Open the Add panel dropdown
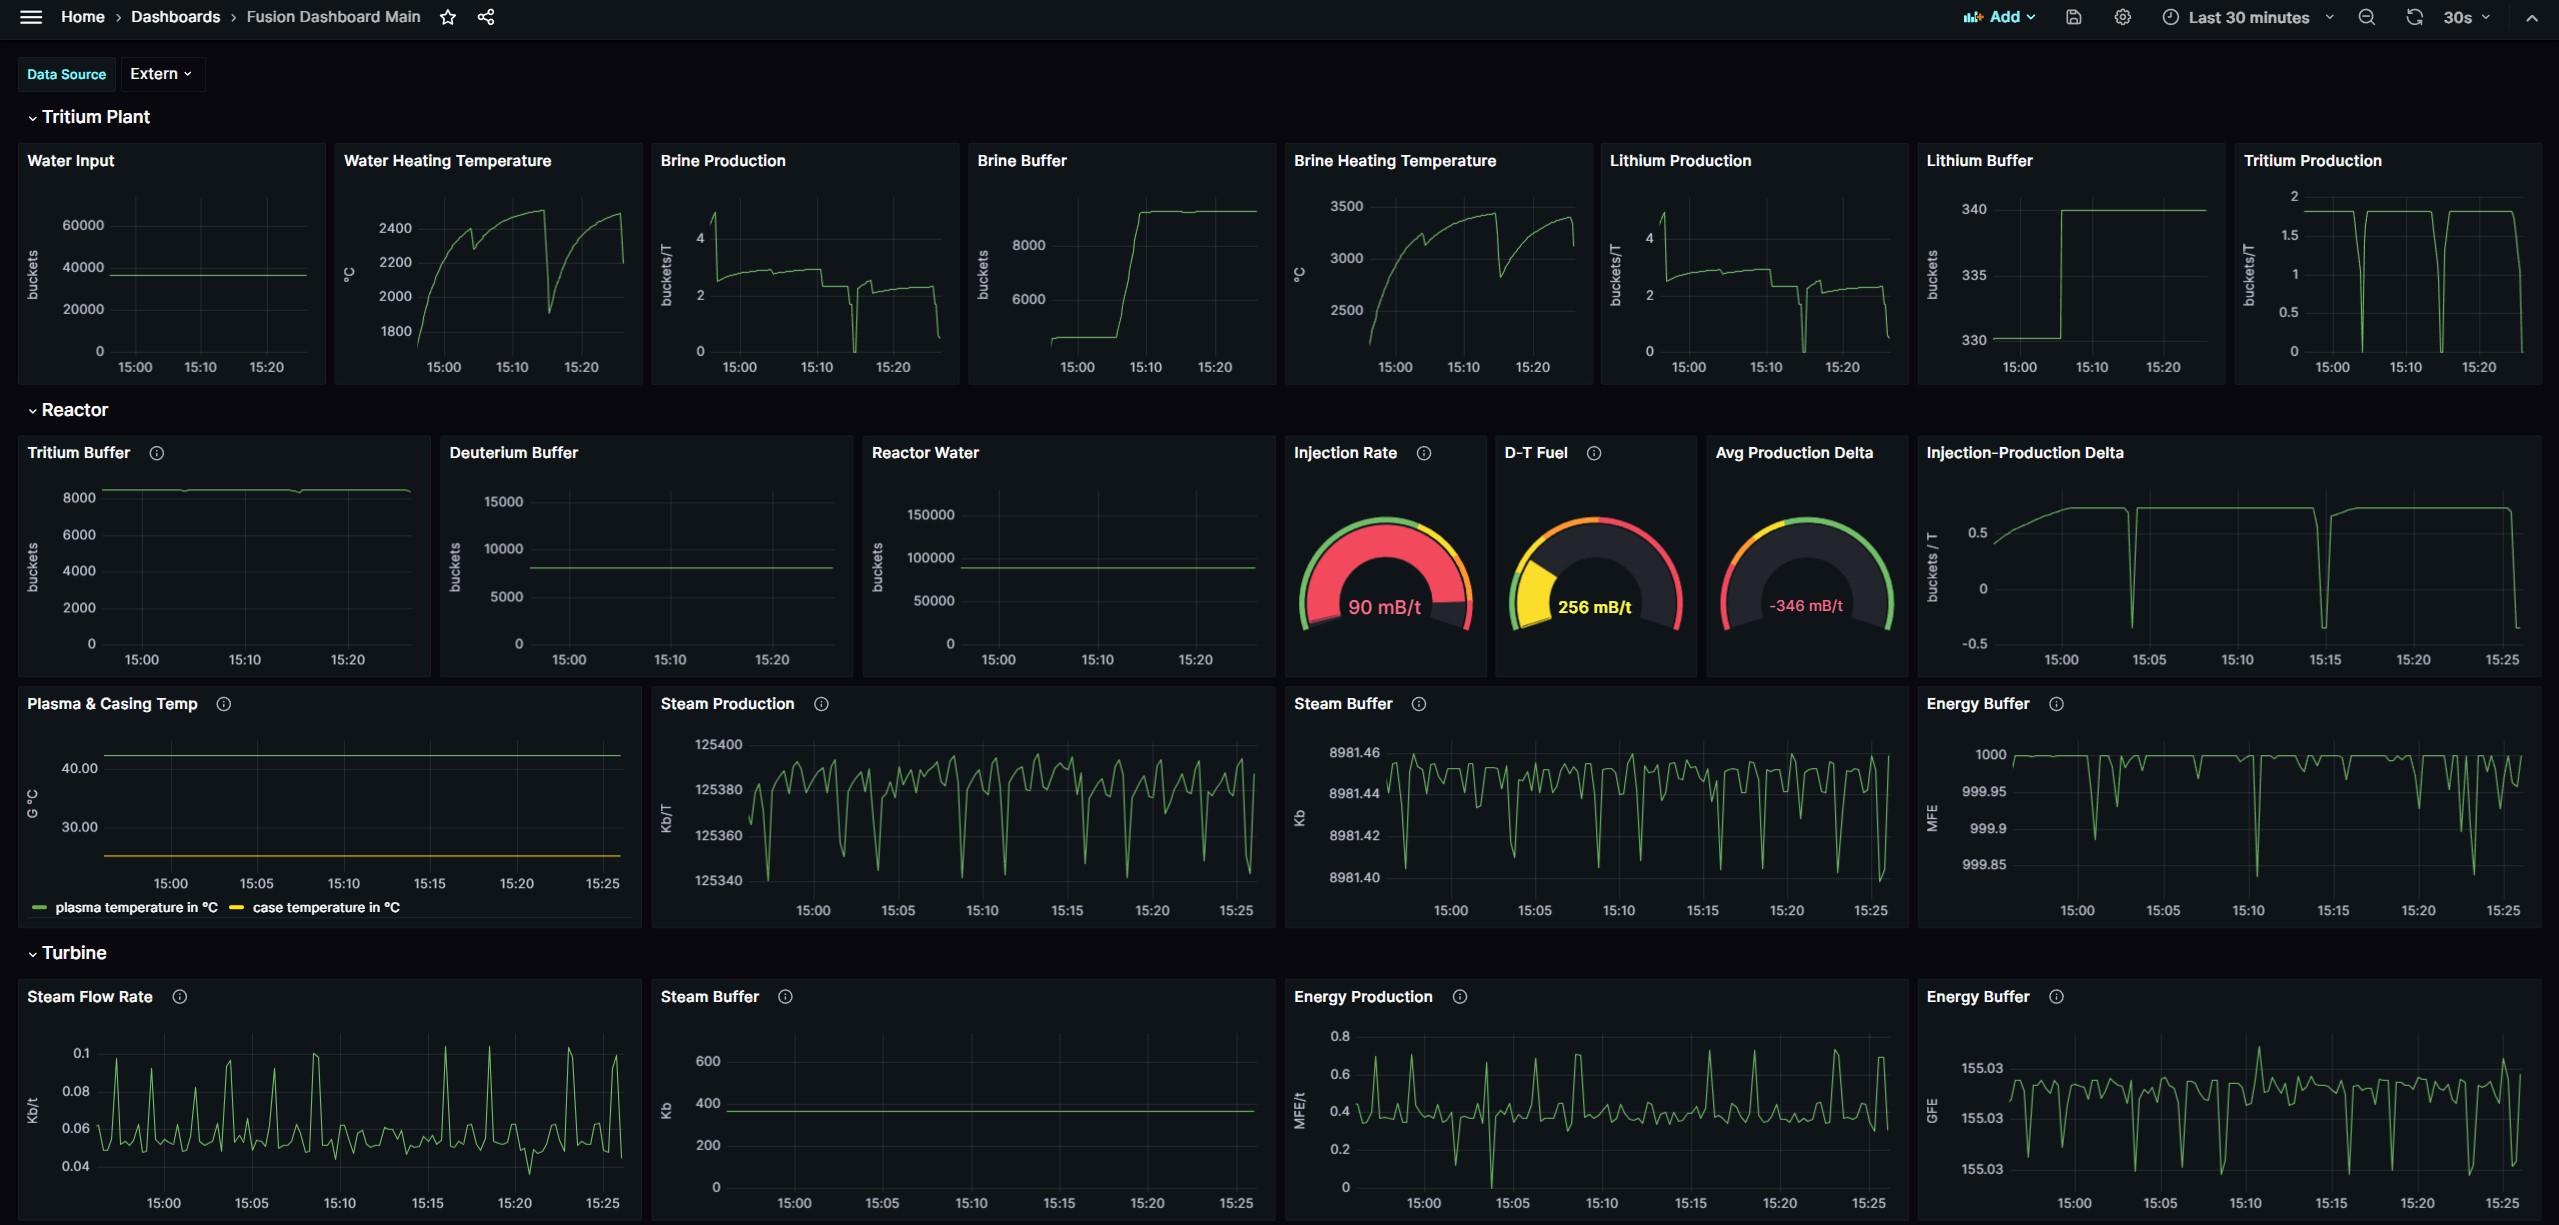The width and height of the screenshot is (2559, 1225). coord(1999,17)
